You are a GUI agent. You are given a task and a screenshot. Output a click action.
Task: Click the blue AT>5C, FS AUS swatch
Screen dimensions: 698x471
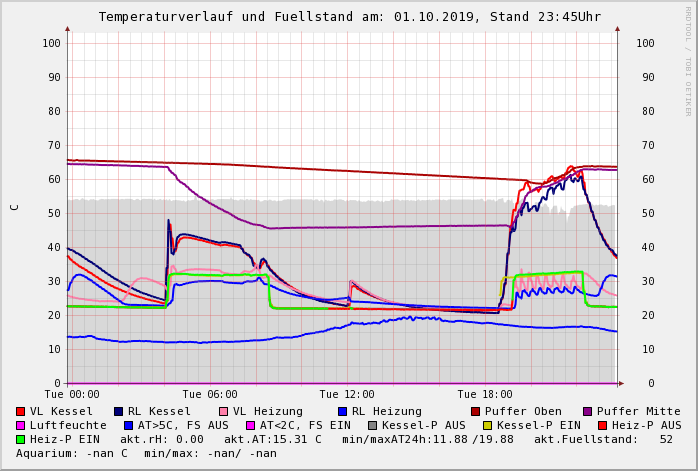tap(129, 426)
